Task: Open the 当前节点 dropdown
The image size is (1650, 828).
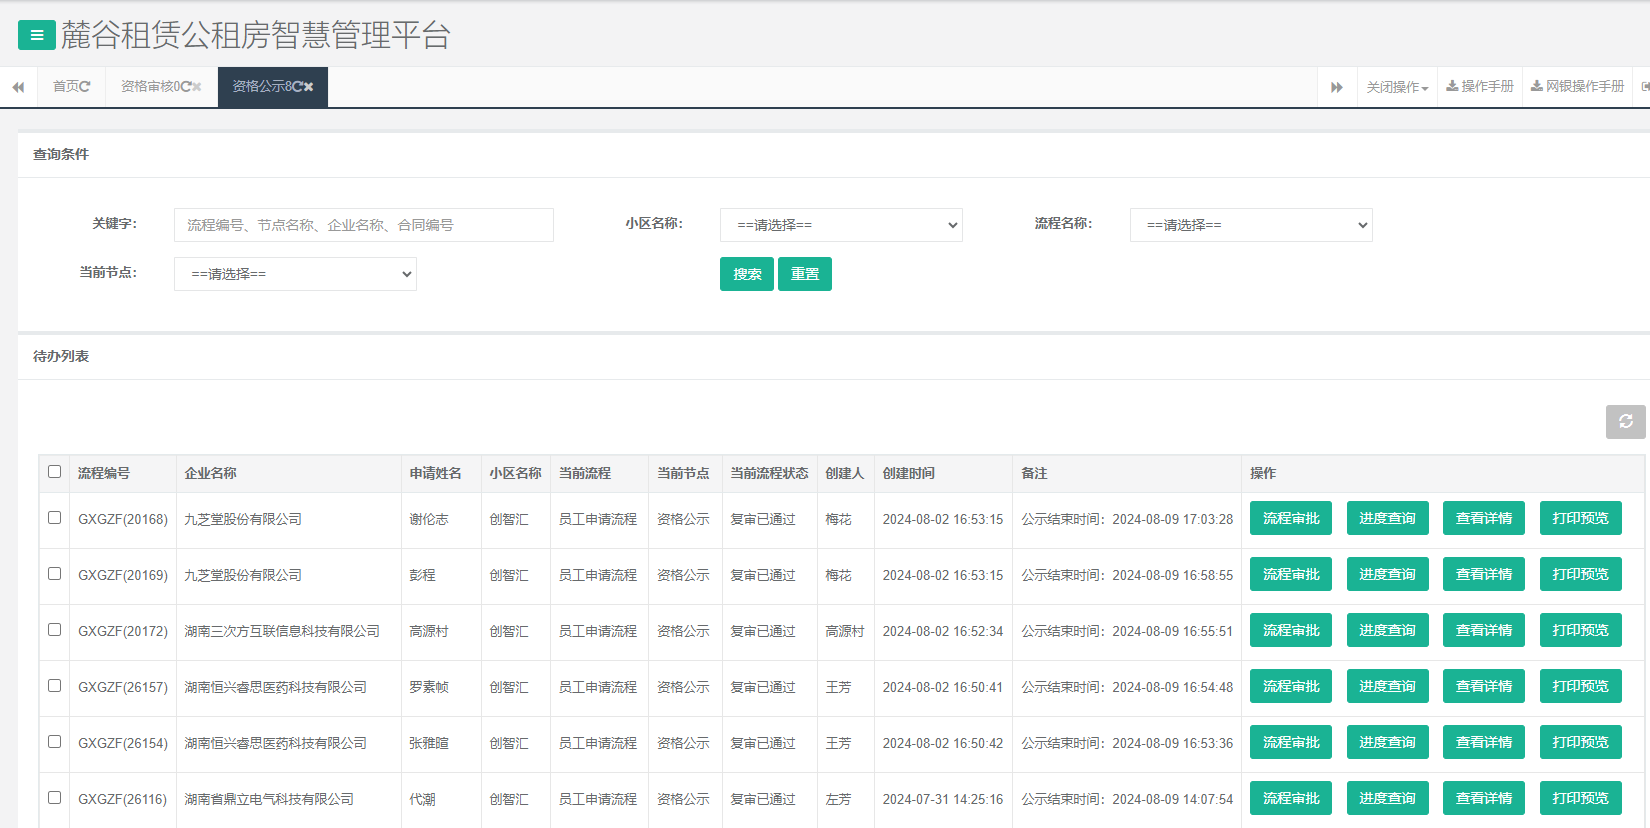Action: coord(295,274)
